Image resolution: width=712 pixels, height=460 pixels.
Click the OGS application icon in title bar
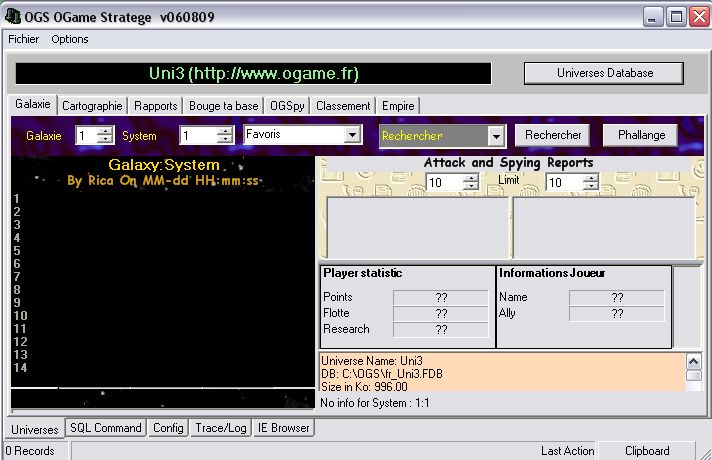[12, 16]
